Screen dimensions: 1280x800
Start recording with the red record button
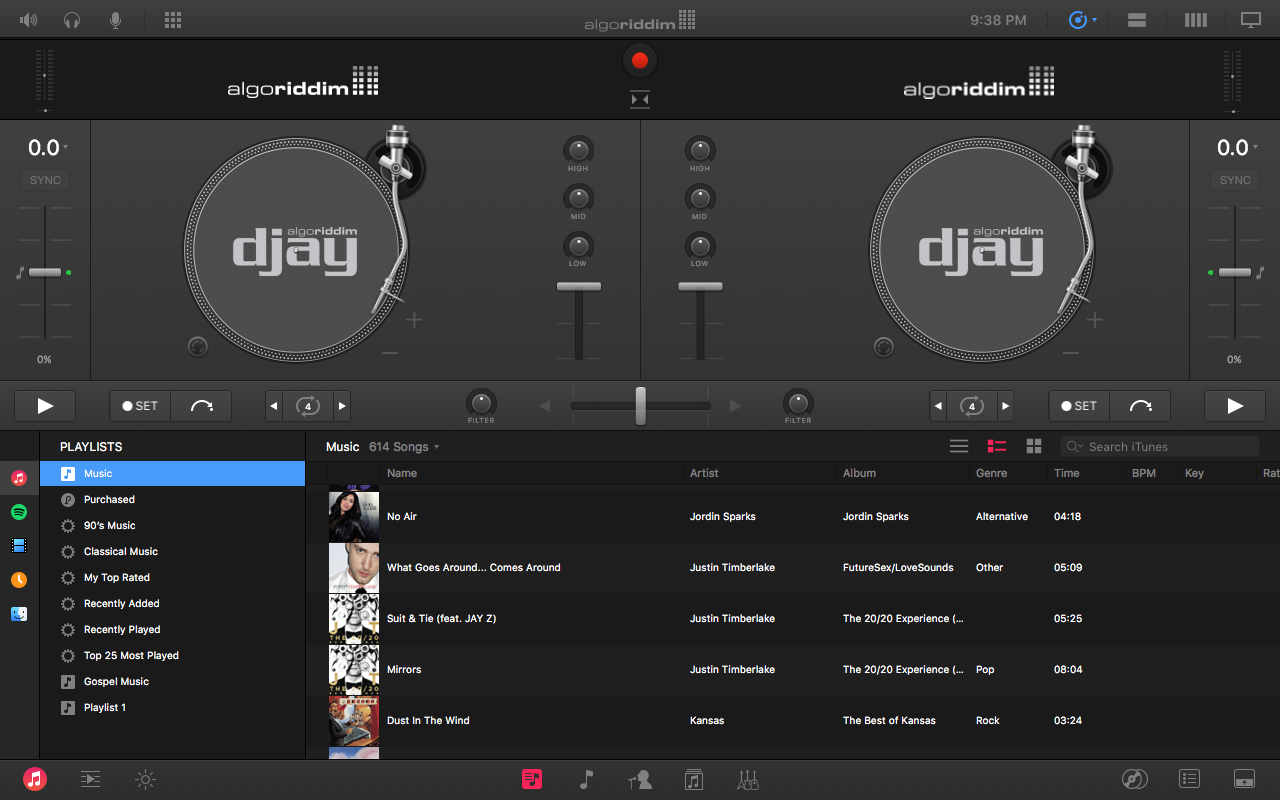[x=640, y=61]
